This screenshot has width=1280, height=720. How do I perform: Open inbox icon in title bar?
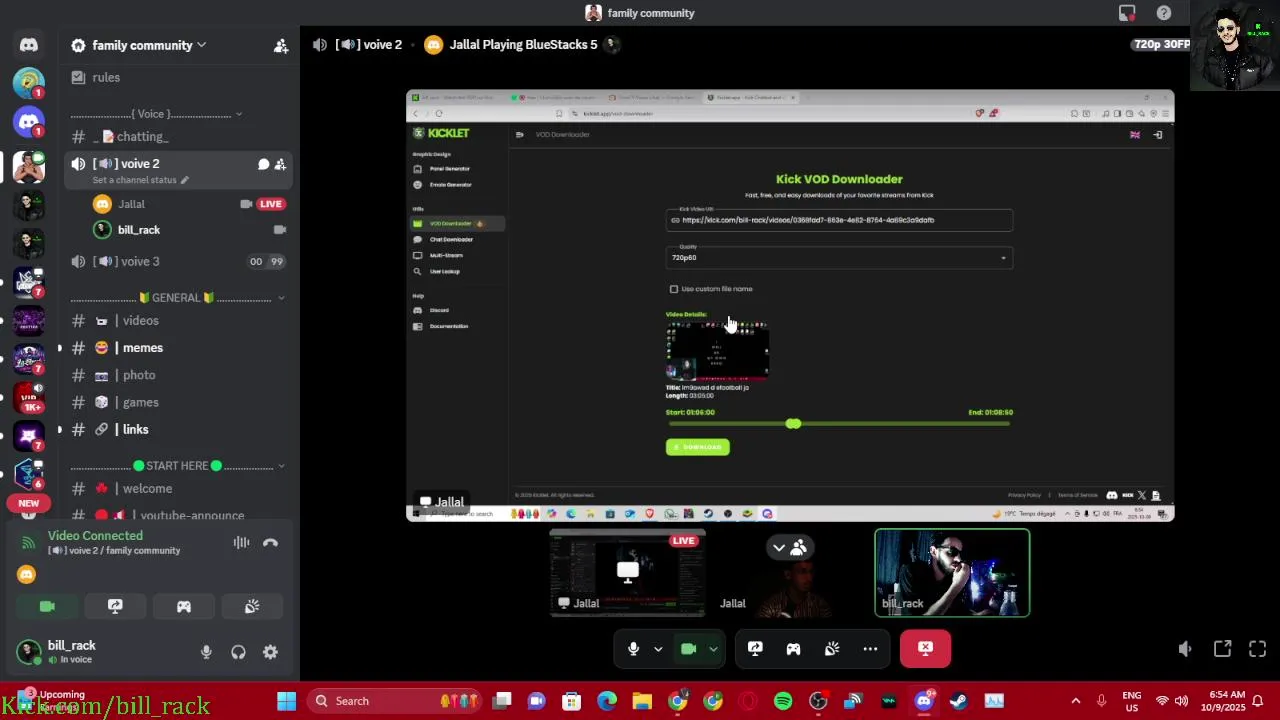tap(1127, 13)
